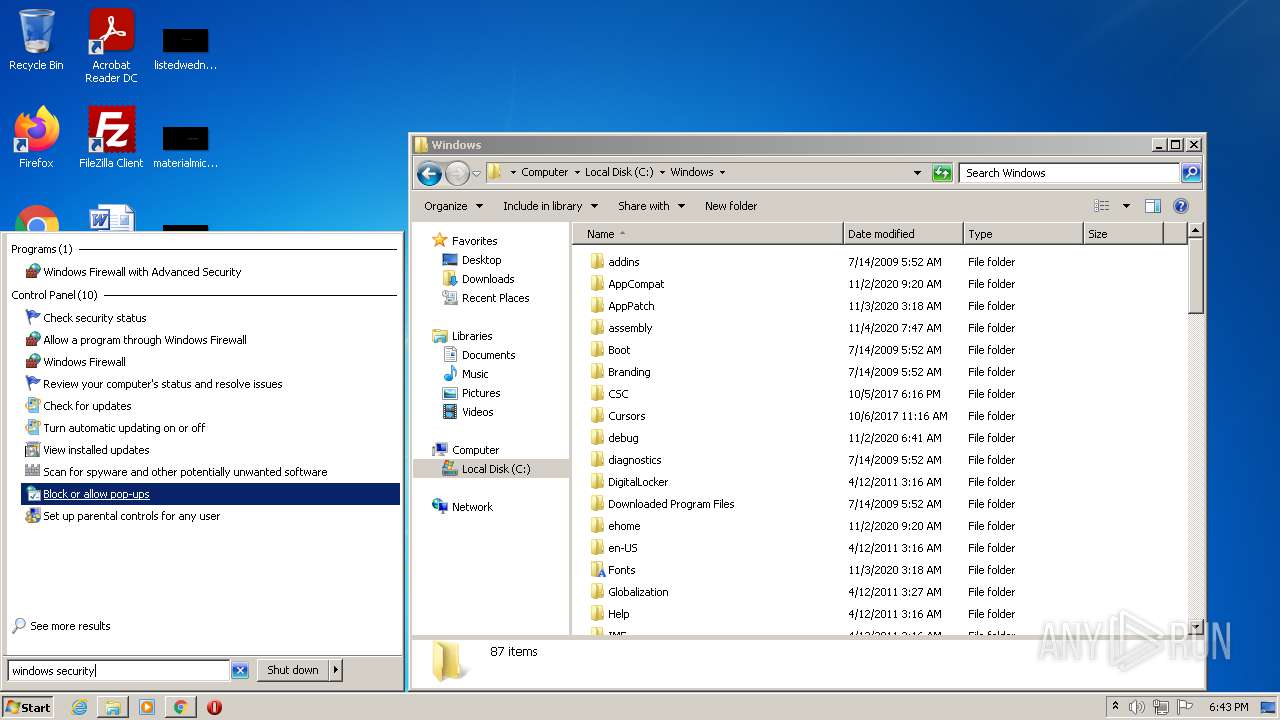This screenshot has height=720, width=1280.
Task: Click the Start button
Action: pyautogui.click(x=28, y=707)
